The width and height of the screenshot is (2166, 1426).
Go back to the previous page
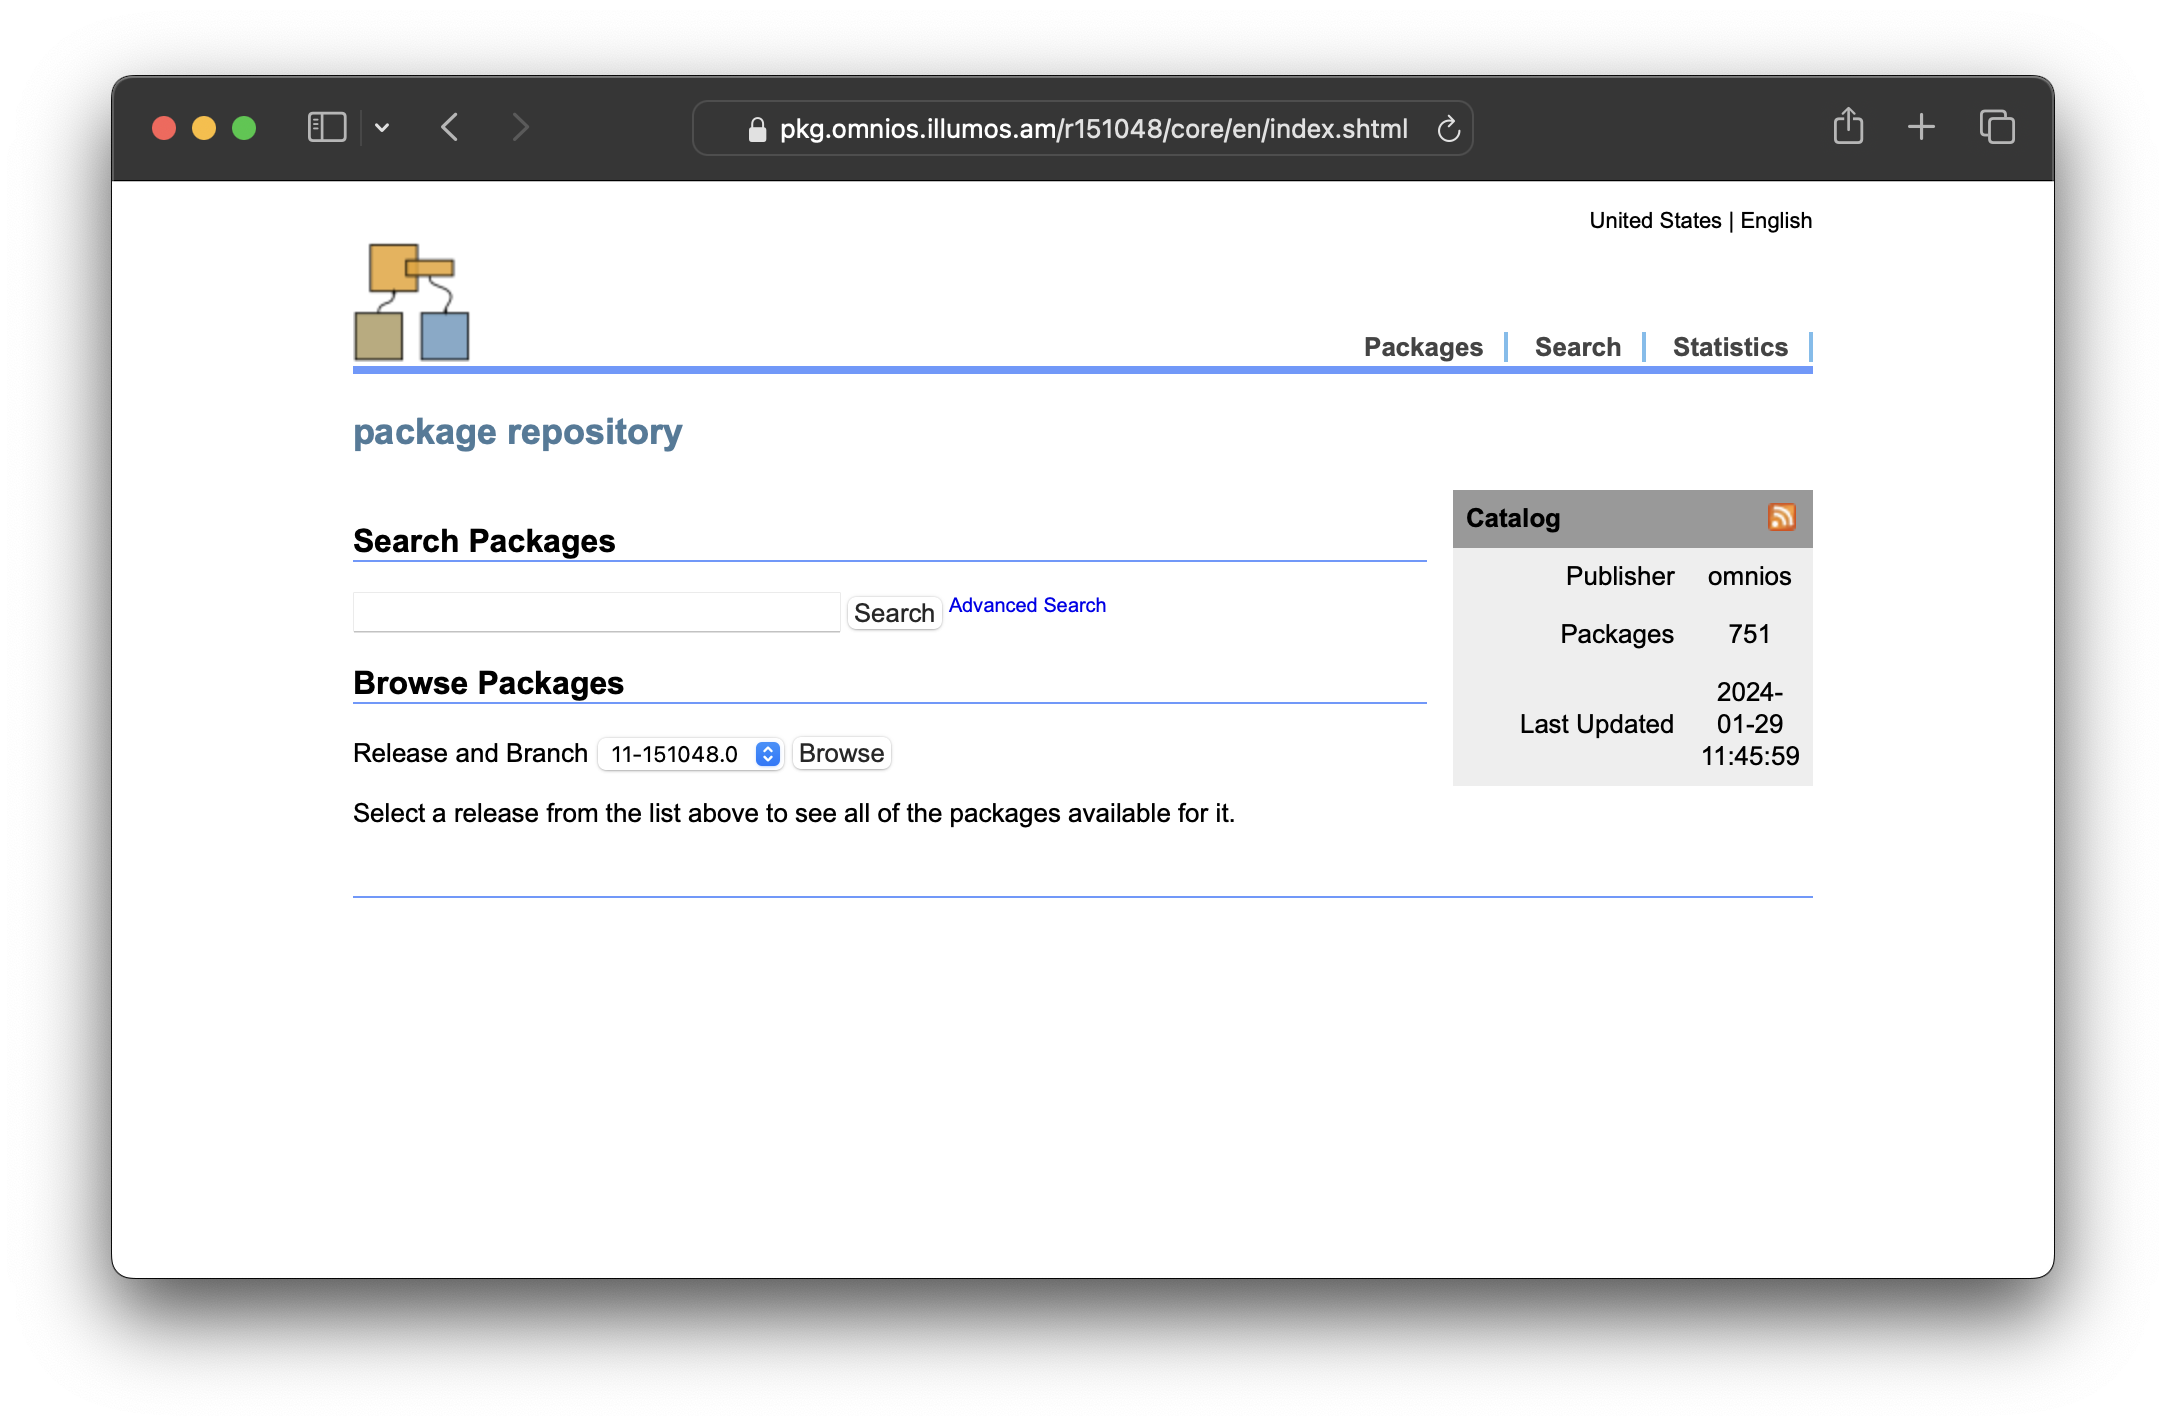450,127
